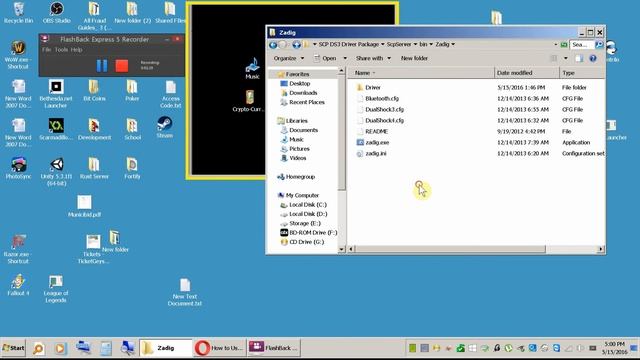Click the refresh icon beside the address bar
This screenshot has width=640, height=360.
tap(564, 44)
